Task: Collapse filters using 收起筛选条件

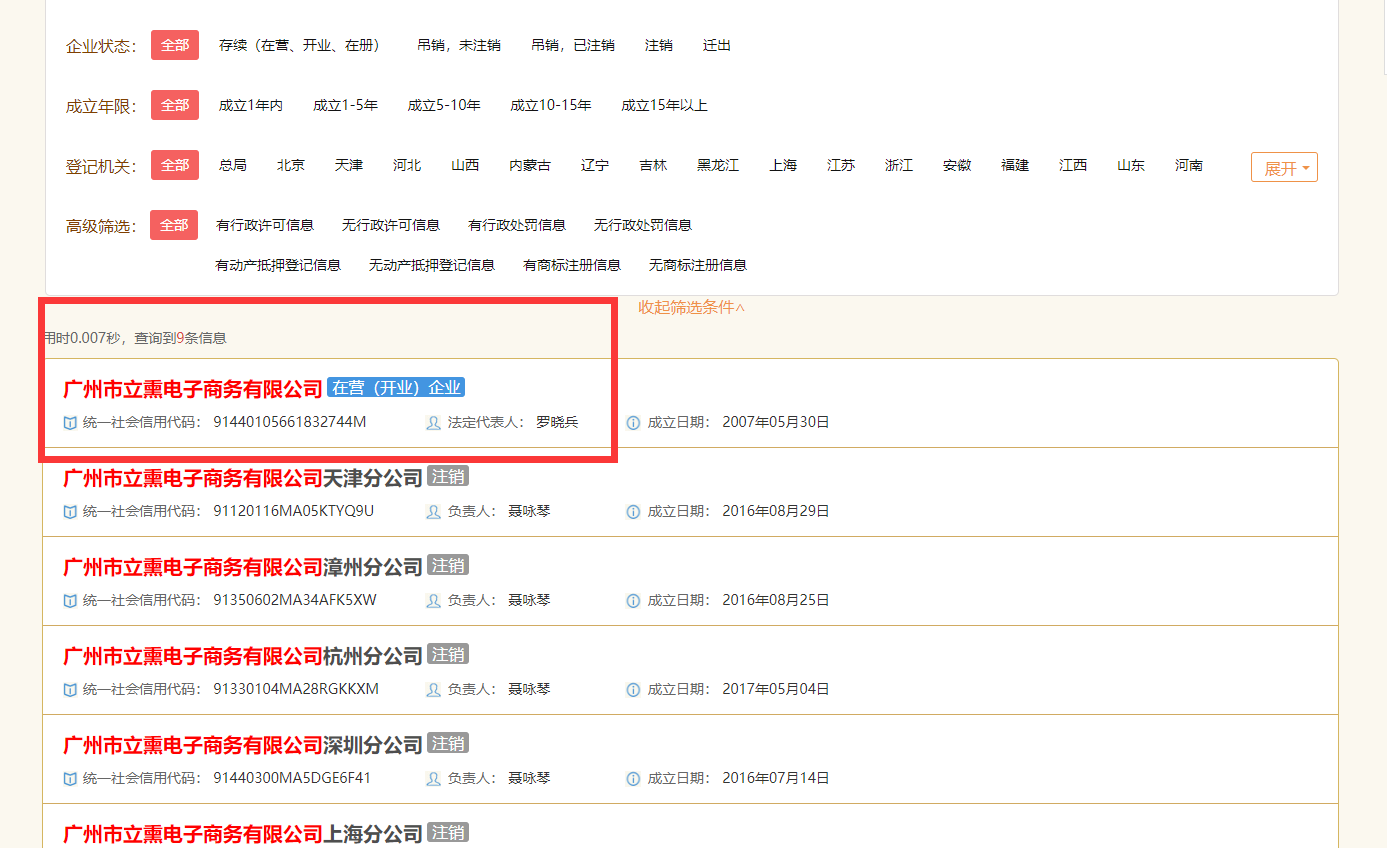Action: (x=691, y=308)
